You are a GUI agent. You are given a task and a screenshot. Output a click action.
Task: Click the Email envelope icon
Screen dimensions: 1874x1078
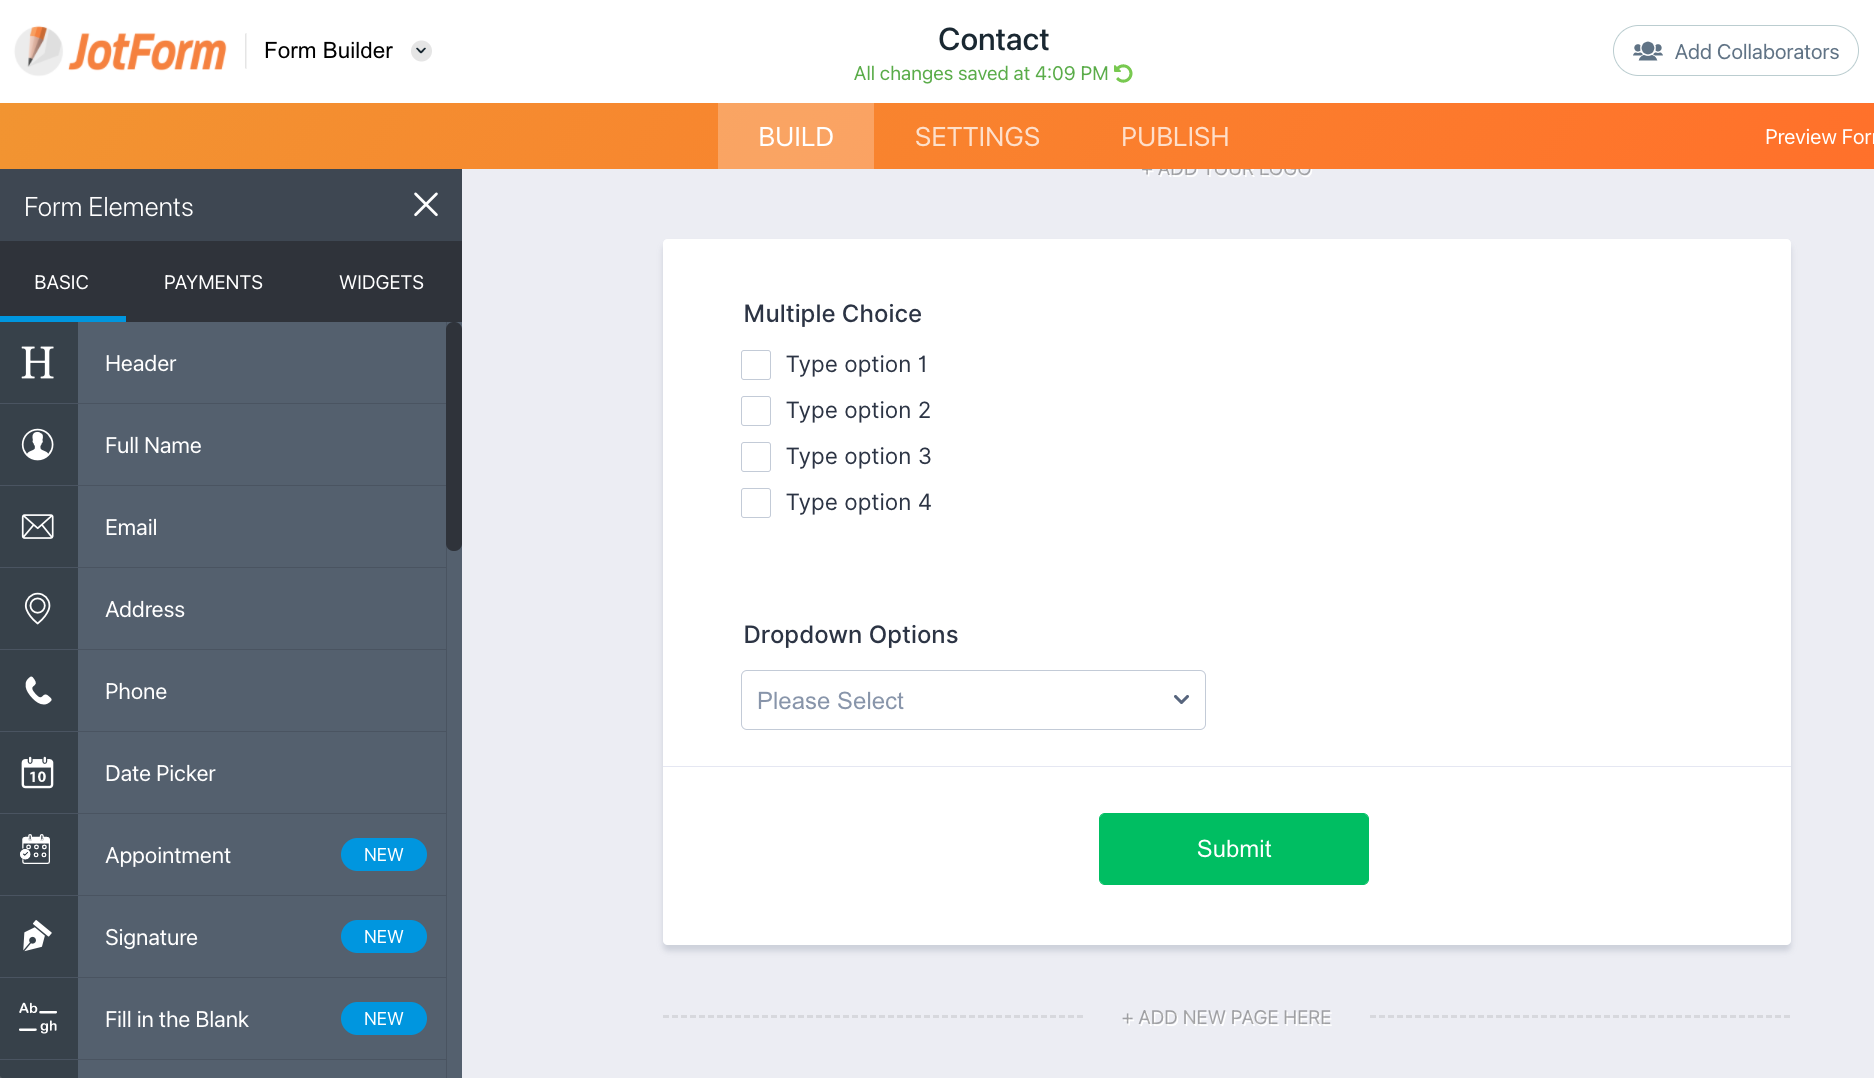click(x=38, y=527)
